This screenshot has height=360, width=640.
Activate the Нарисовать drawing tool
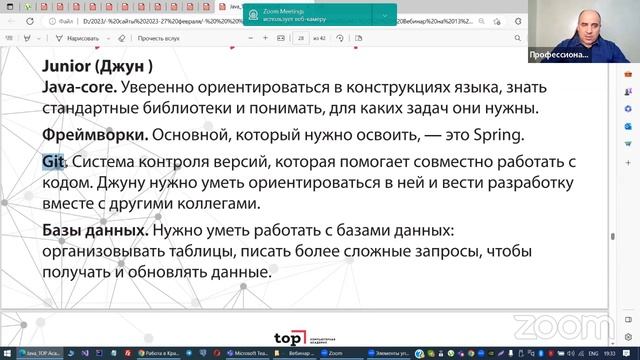(x=78, y=38)
